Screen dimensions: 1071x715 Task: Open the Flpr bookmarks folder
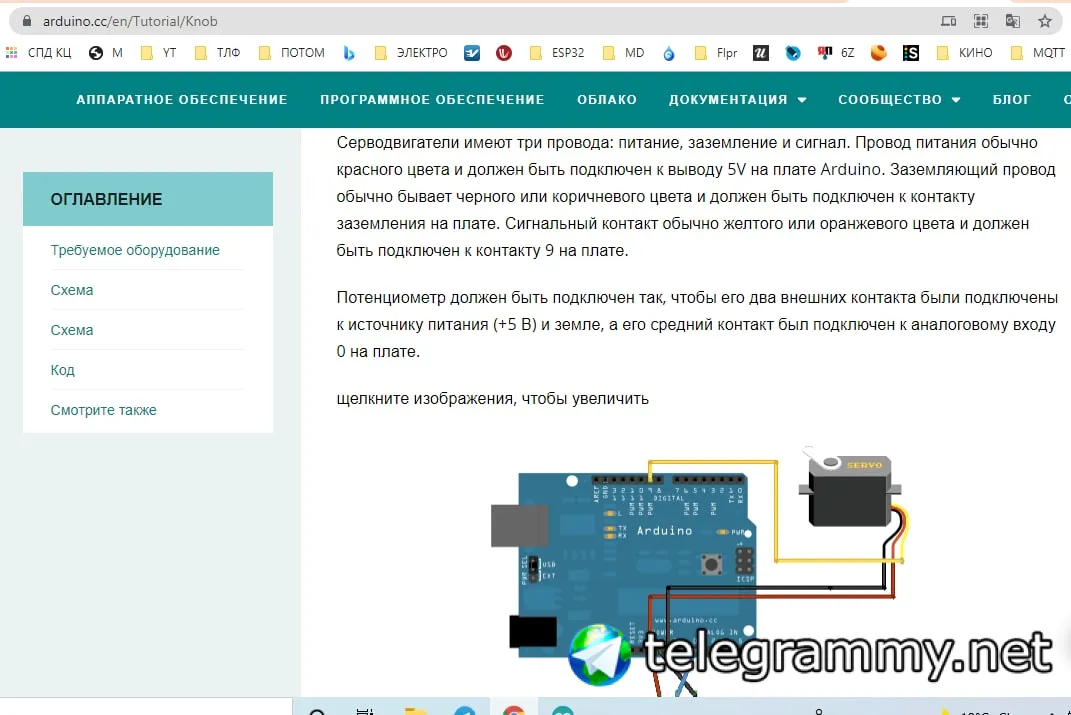[715, 53]
